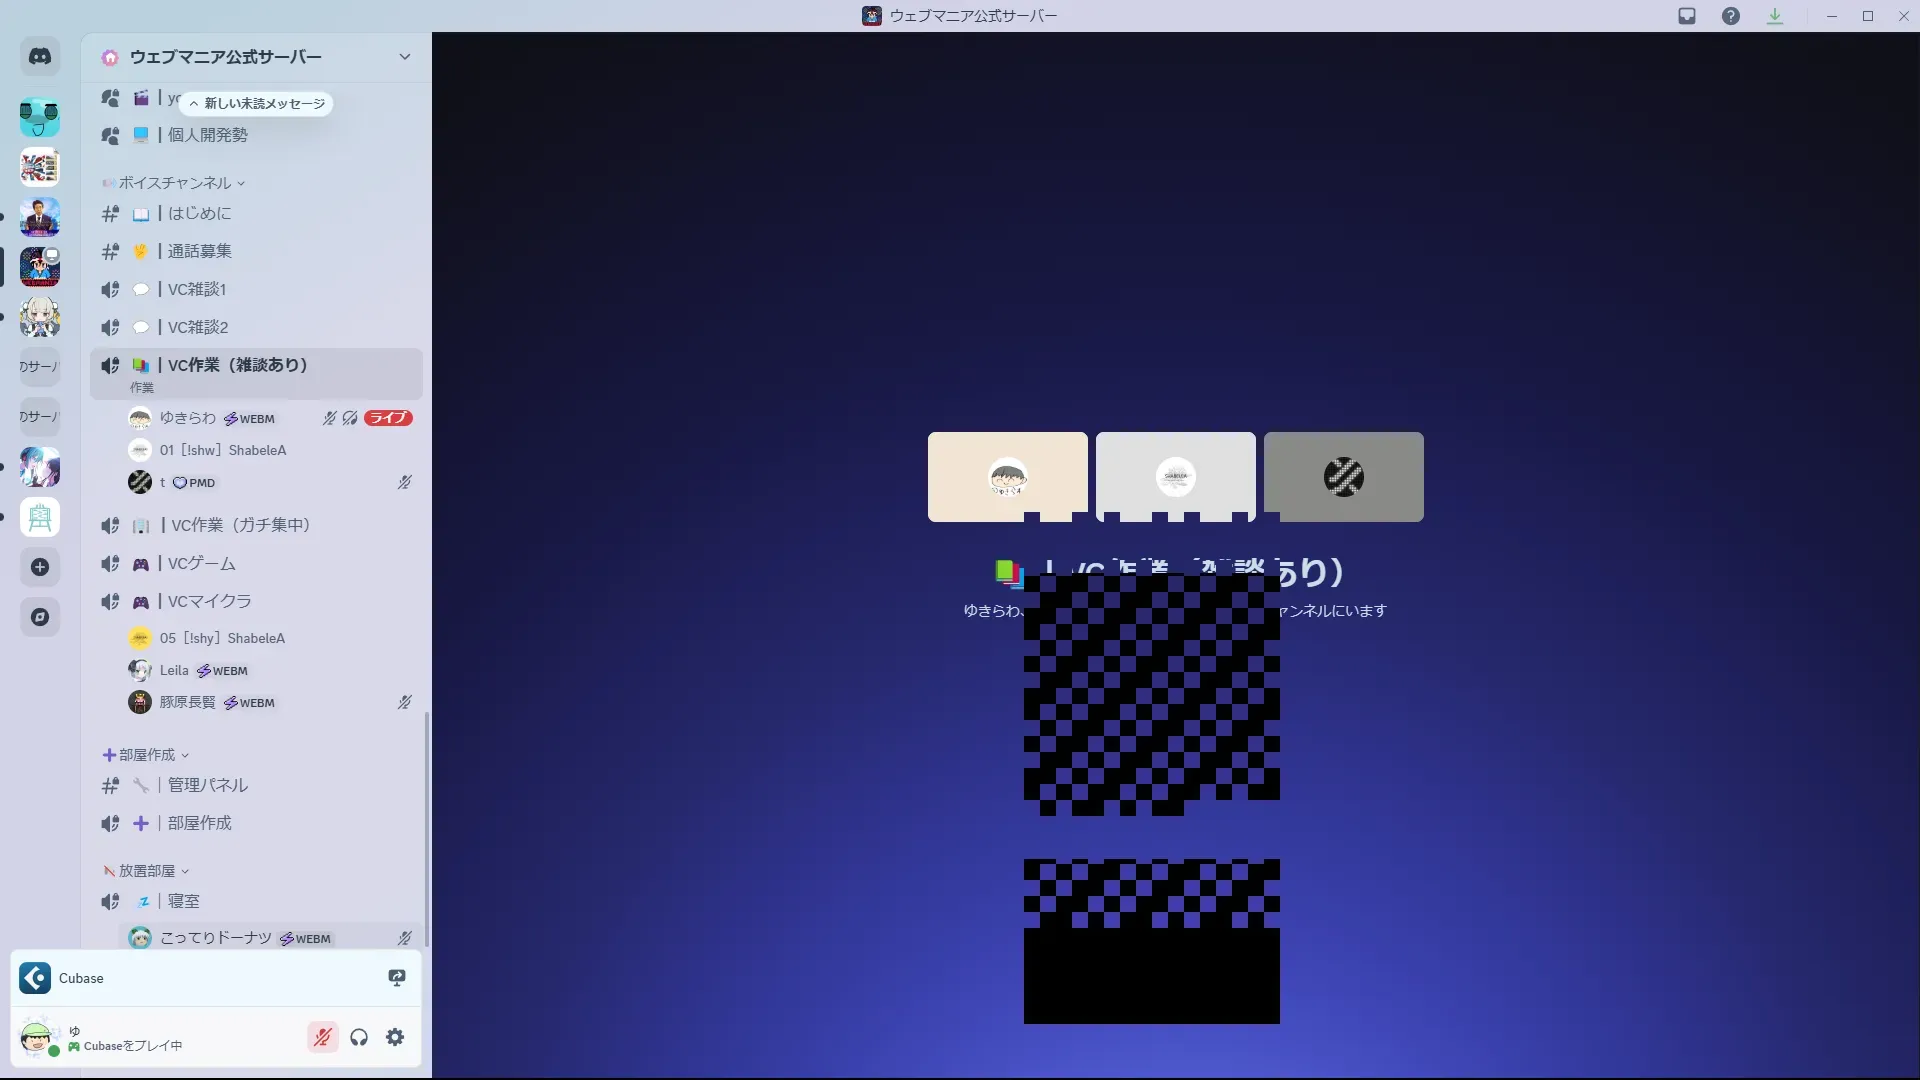Image resolution: width=1920 pixels, height=1080 pixels.
Task: Collapse the 放置部屋 category
Action: click(x=147, y=871)
